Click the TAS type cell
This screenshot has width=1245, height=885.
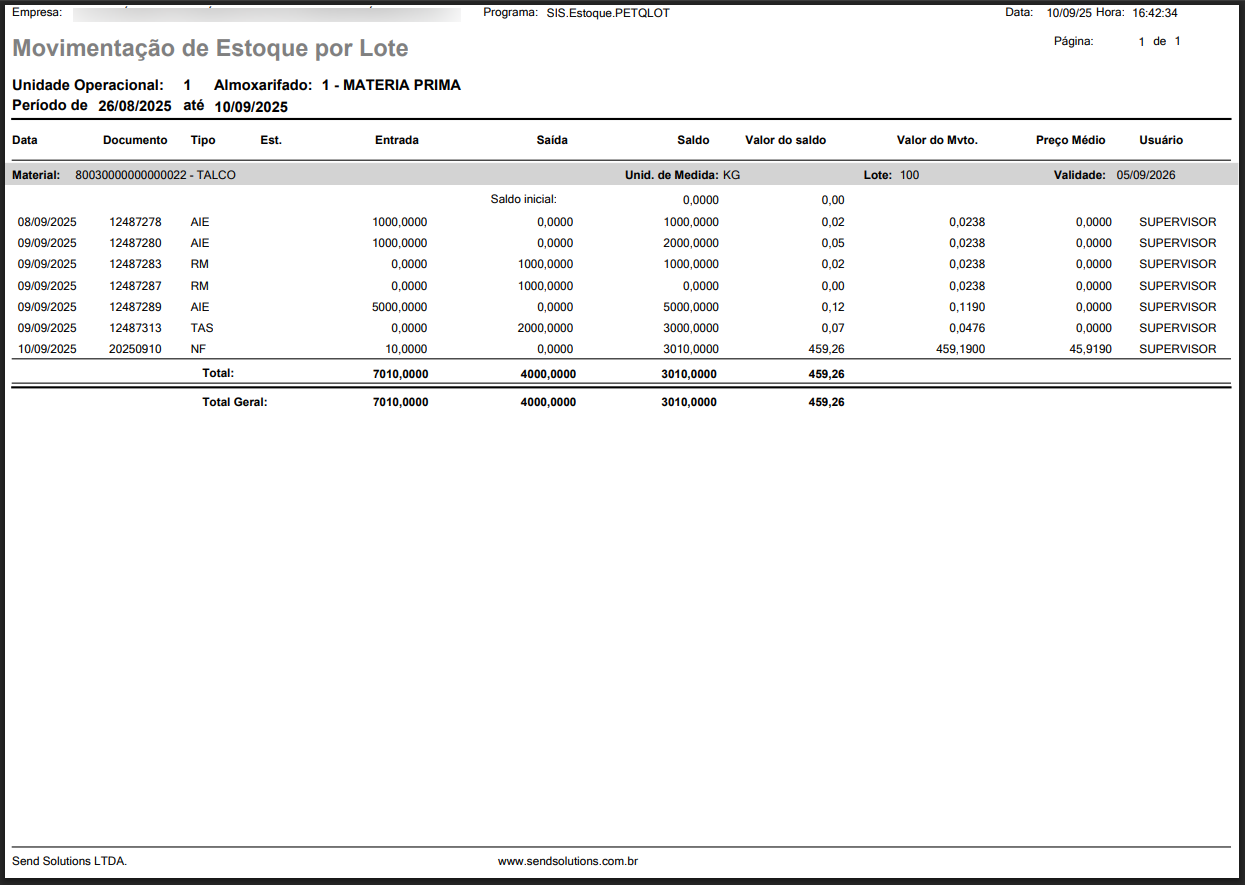(201, 328)
